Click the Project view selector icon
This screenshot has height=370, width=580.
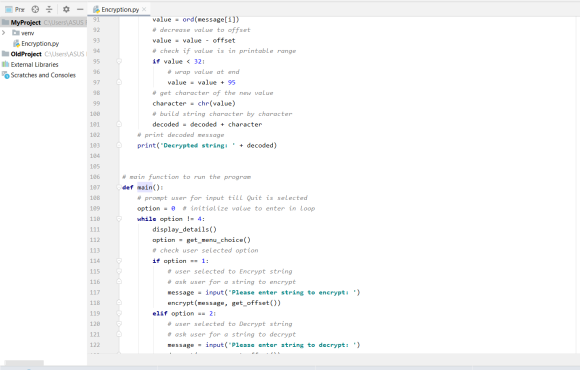pyautogui.click(x=9, y=9)
